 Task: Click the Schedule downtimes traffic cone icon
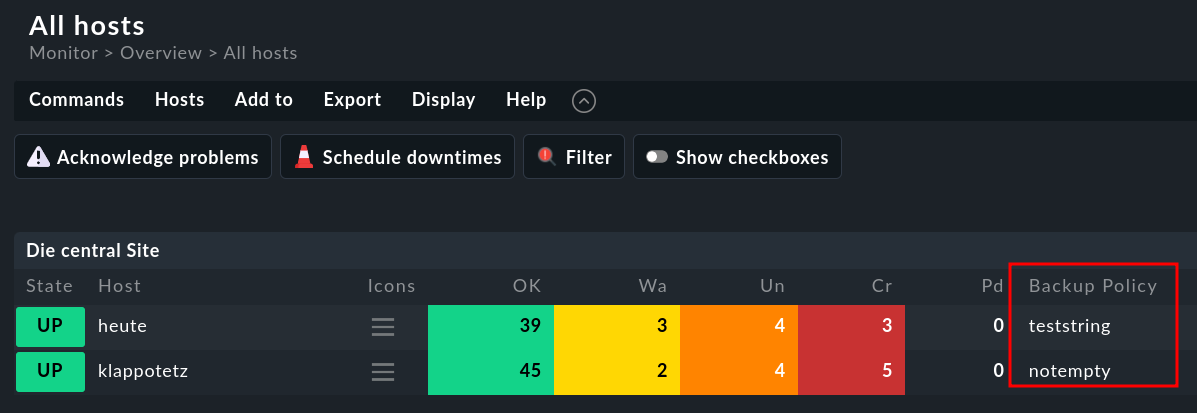pyautogui.click(x=304, y=157)
